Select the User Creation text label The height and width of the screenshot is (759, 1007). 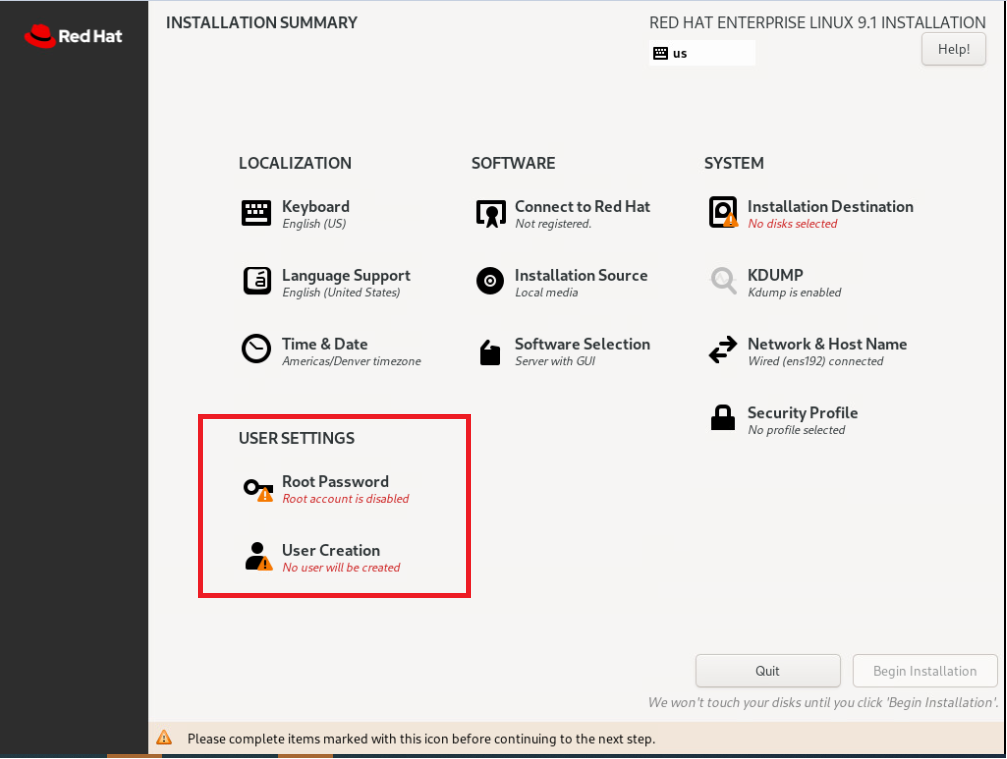coord(331,550)
